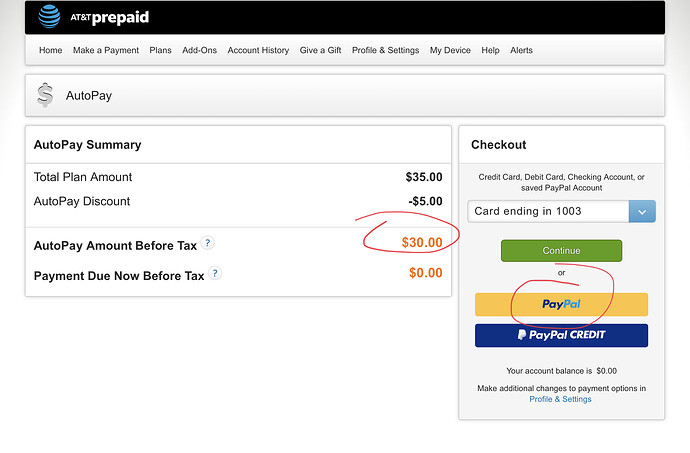This screenshot has width=690, height=453.
Task: Open Profile & Settings in top navigation
Action: click(x=385, y=50)
